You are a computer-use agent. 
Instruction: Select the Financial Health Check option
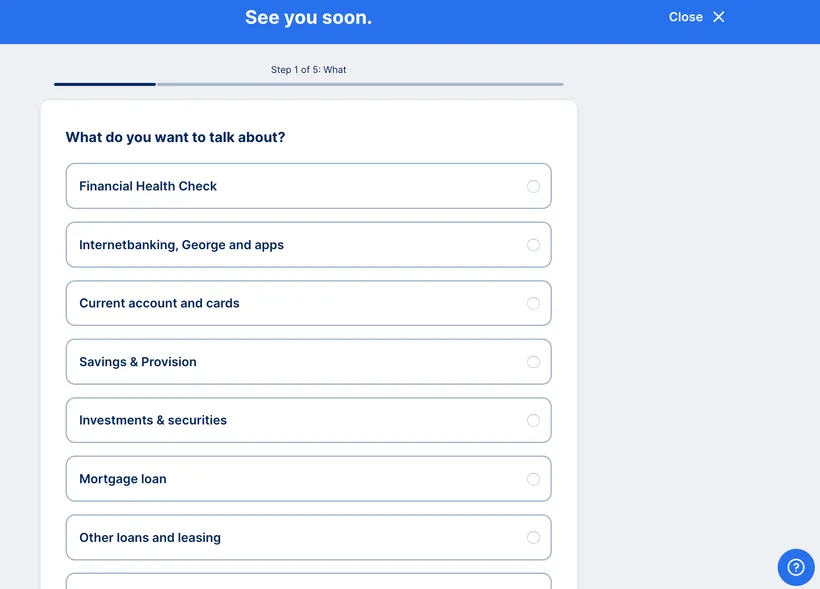(x=533, y=186)
